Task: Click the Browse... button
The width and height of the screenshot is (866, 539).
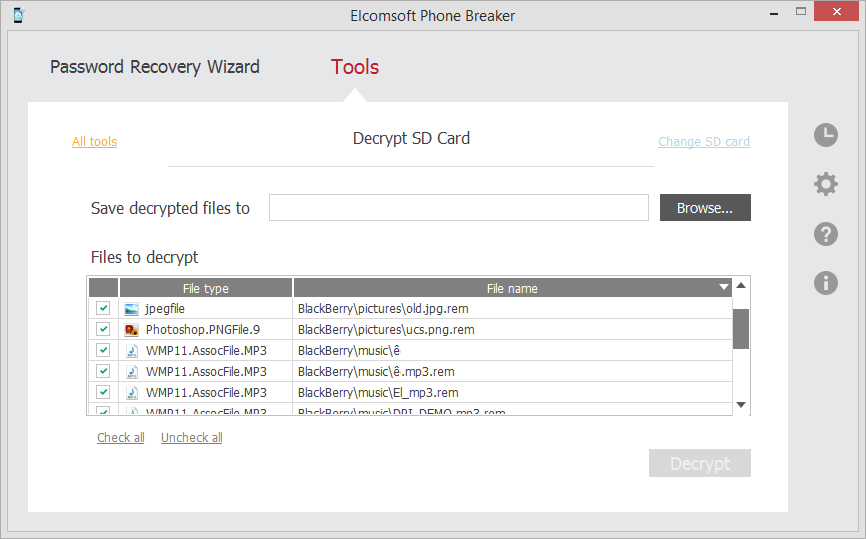Action: (705, 208)
